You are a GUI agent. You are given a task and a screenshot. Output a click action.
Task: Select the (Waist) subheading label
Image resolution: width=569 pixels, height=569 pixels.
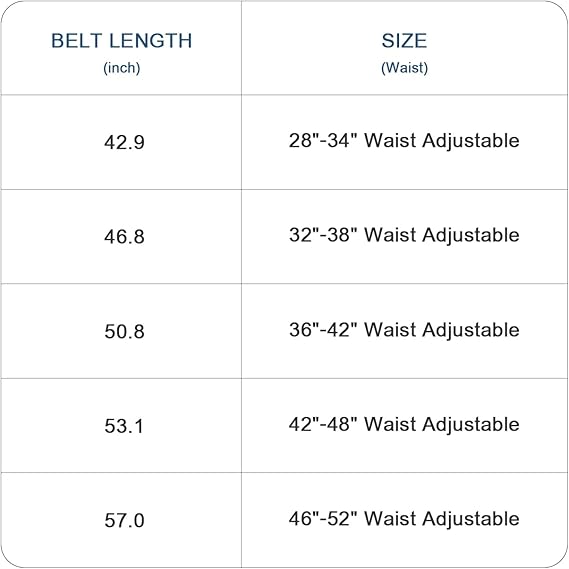tap(404, 68)
